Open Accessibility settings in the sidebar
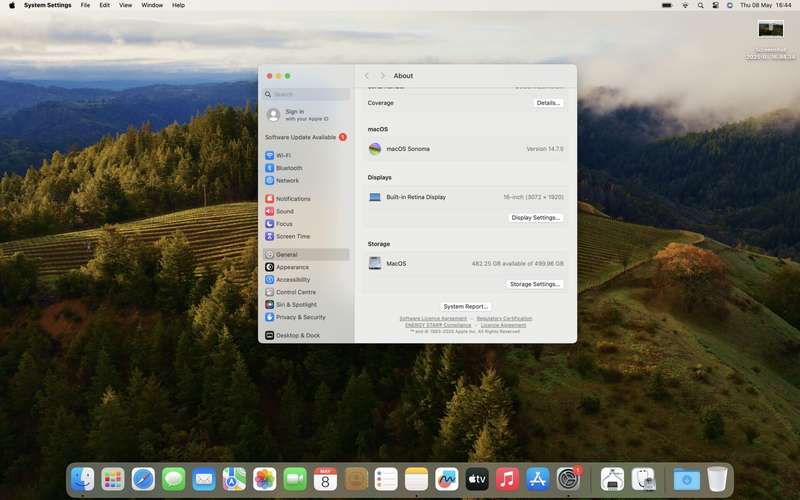Image resolution: width=800 pixels, height=500 pixels. pyautogui.click(x=306, y=280)
